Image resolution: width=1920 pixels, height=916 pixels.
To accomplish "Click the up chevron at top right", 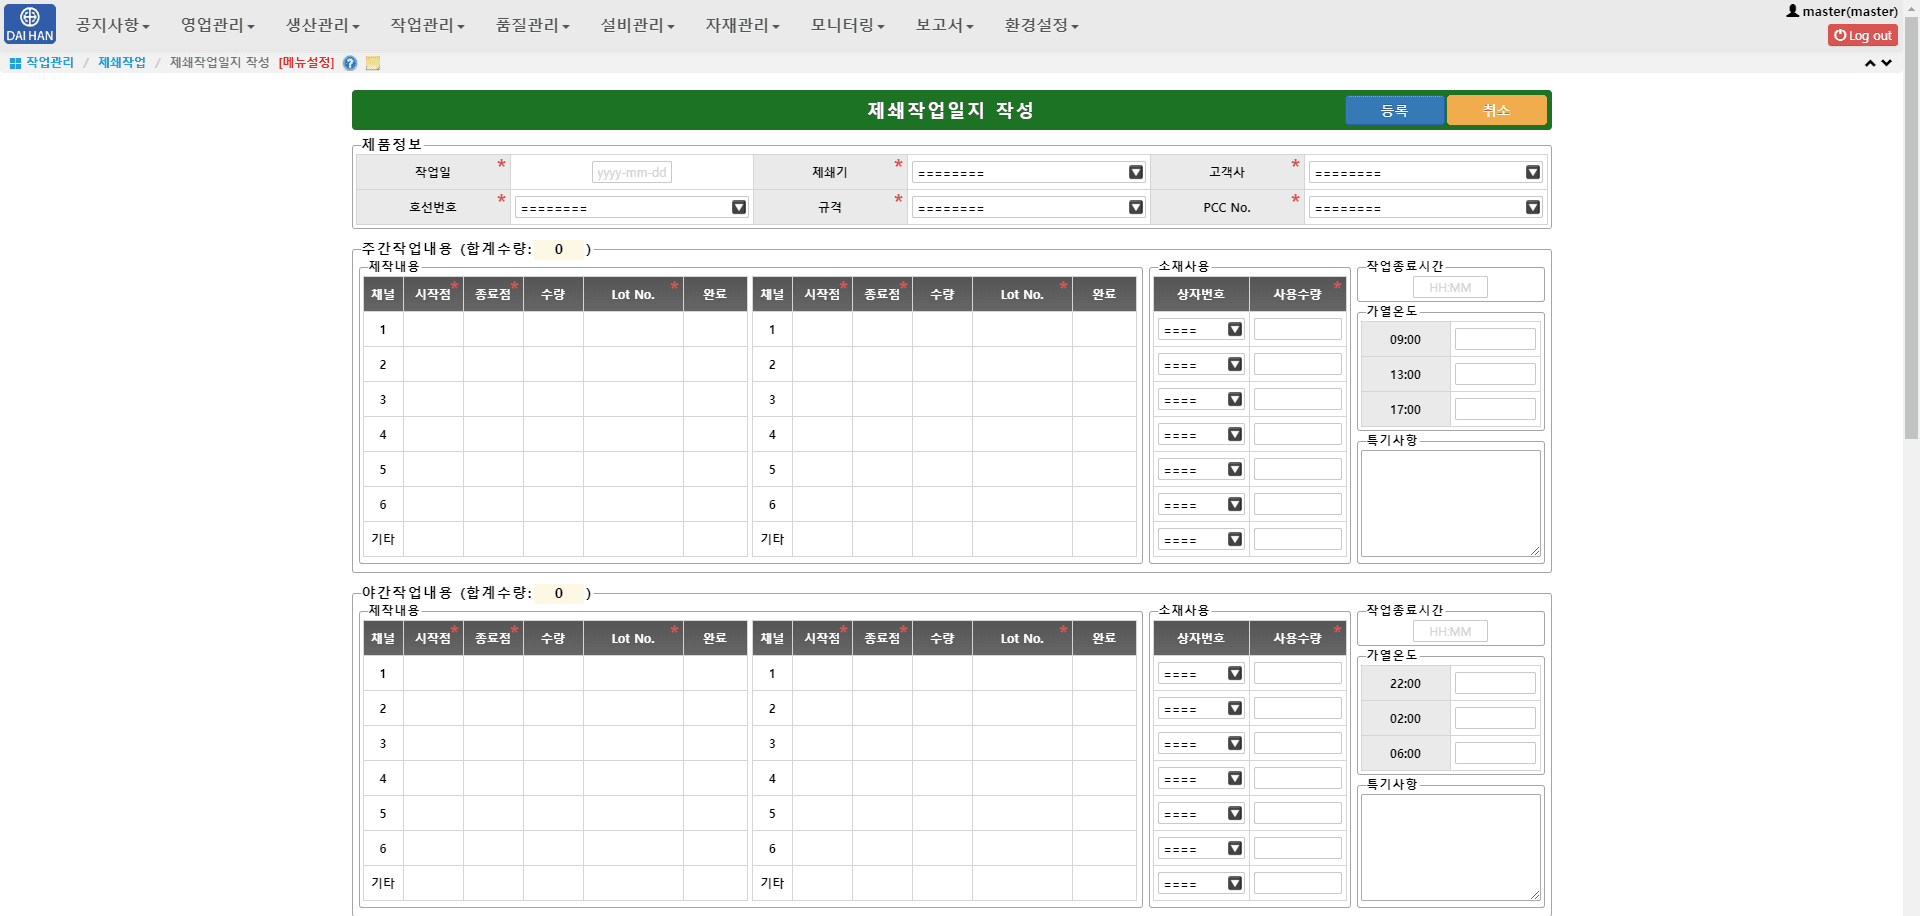I will [1869, 62].
